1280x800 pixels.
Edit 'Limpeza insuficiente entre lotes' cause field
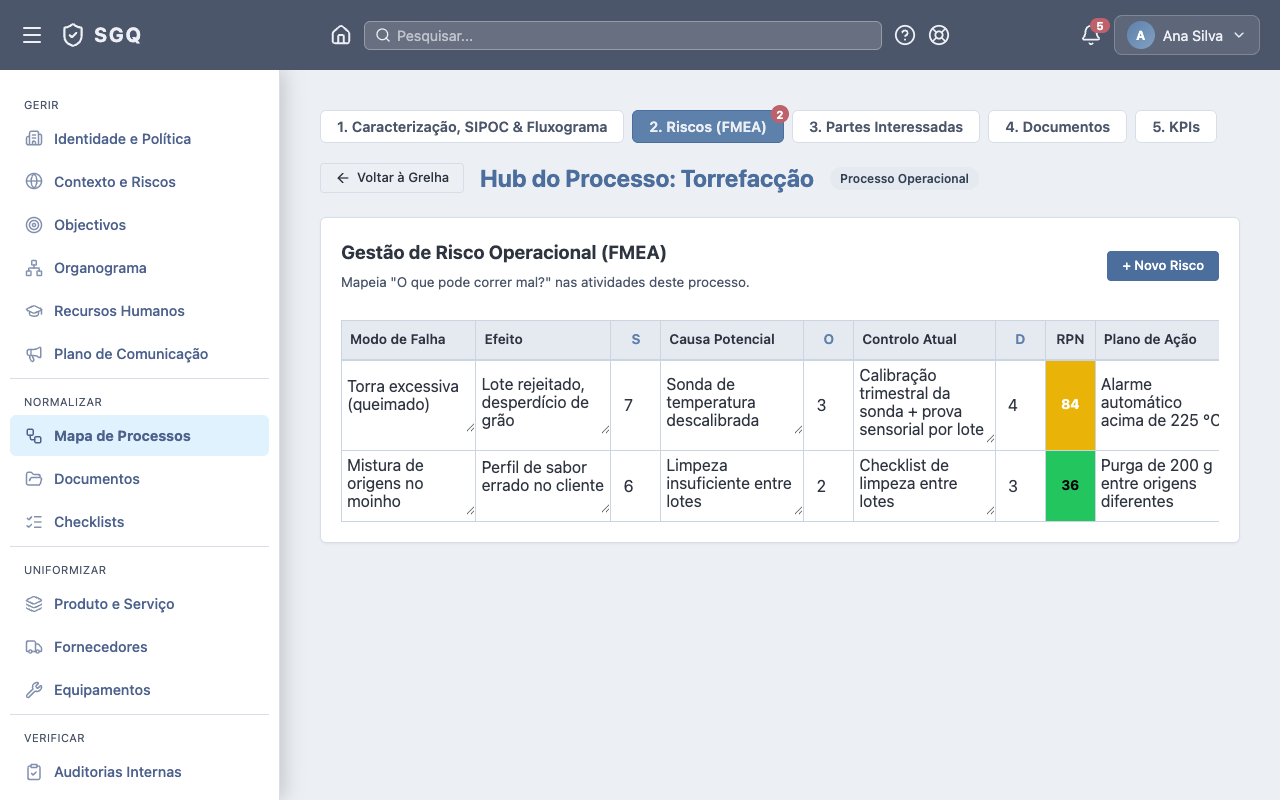[x=732, y=484]
